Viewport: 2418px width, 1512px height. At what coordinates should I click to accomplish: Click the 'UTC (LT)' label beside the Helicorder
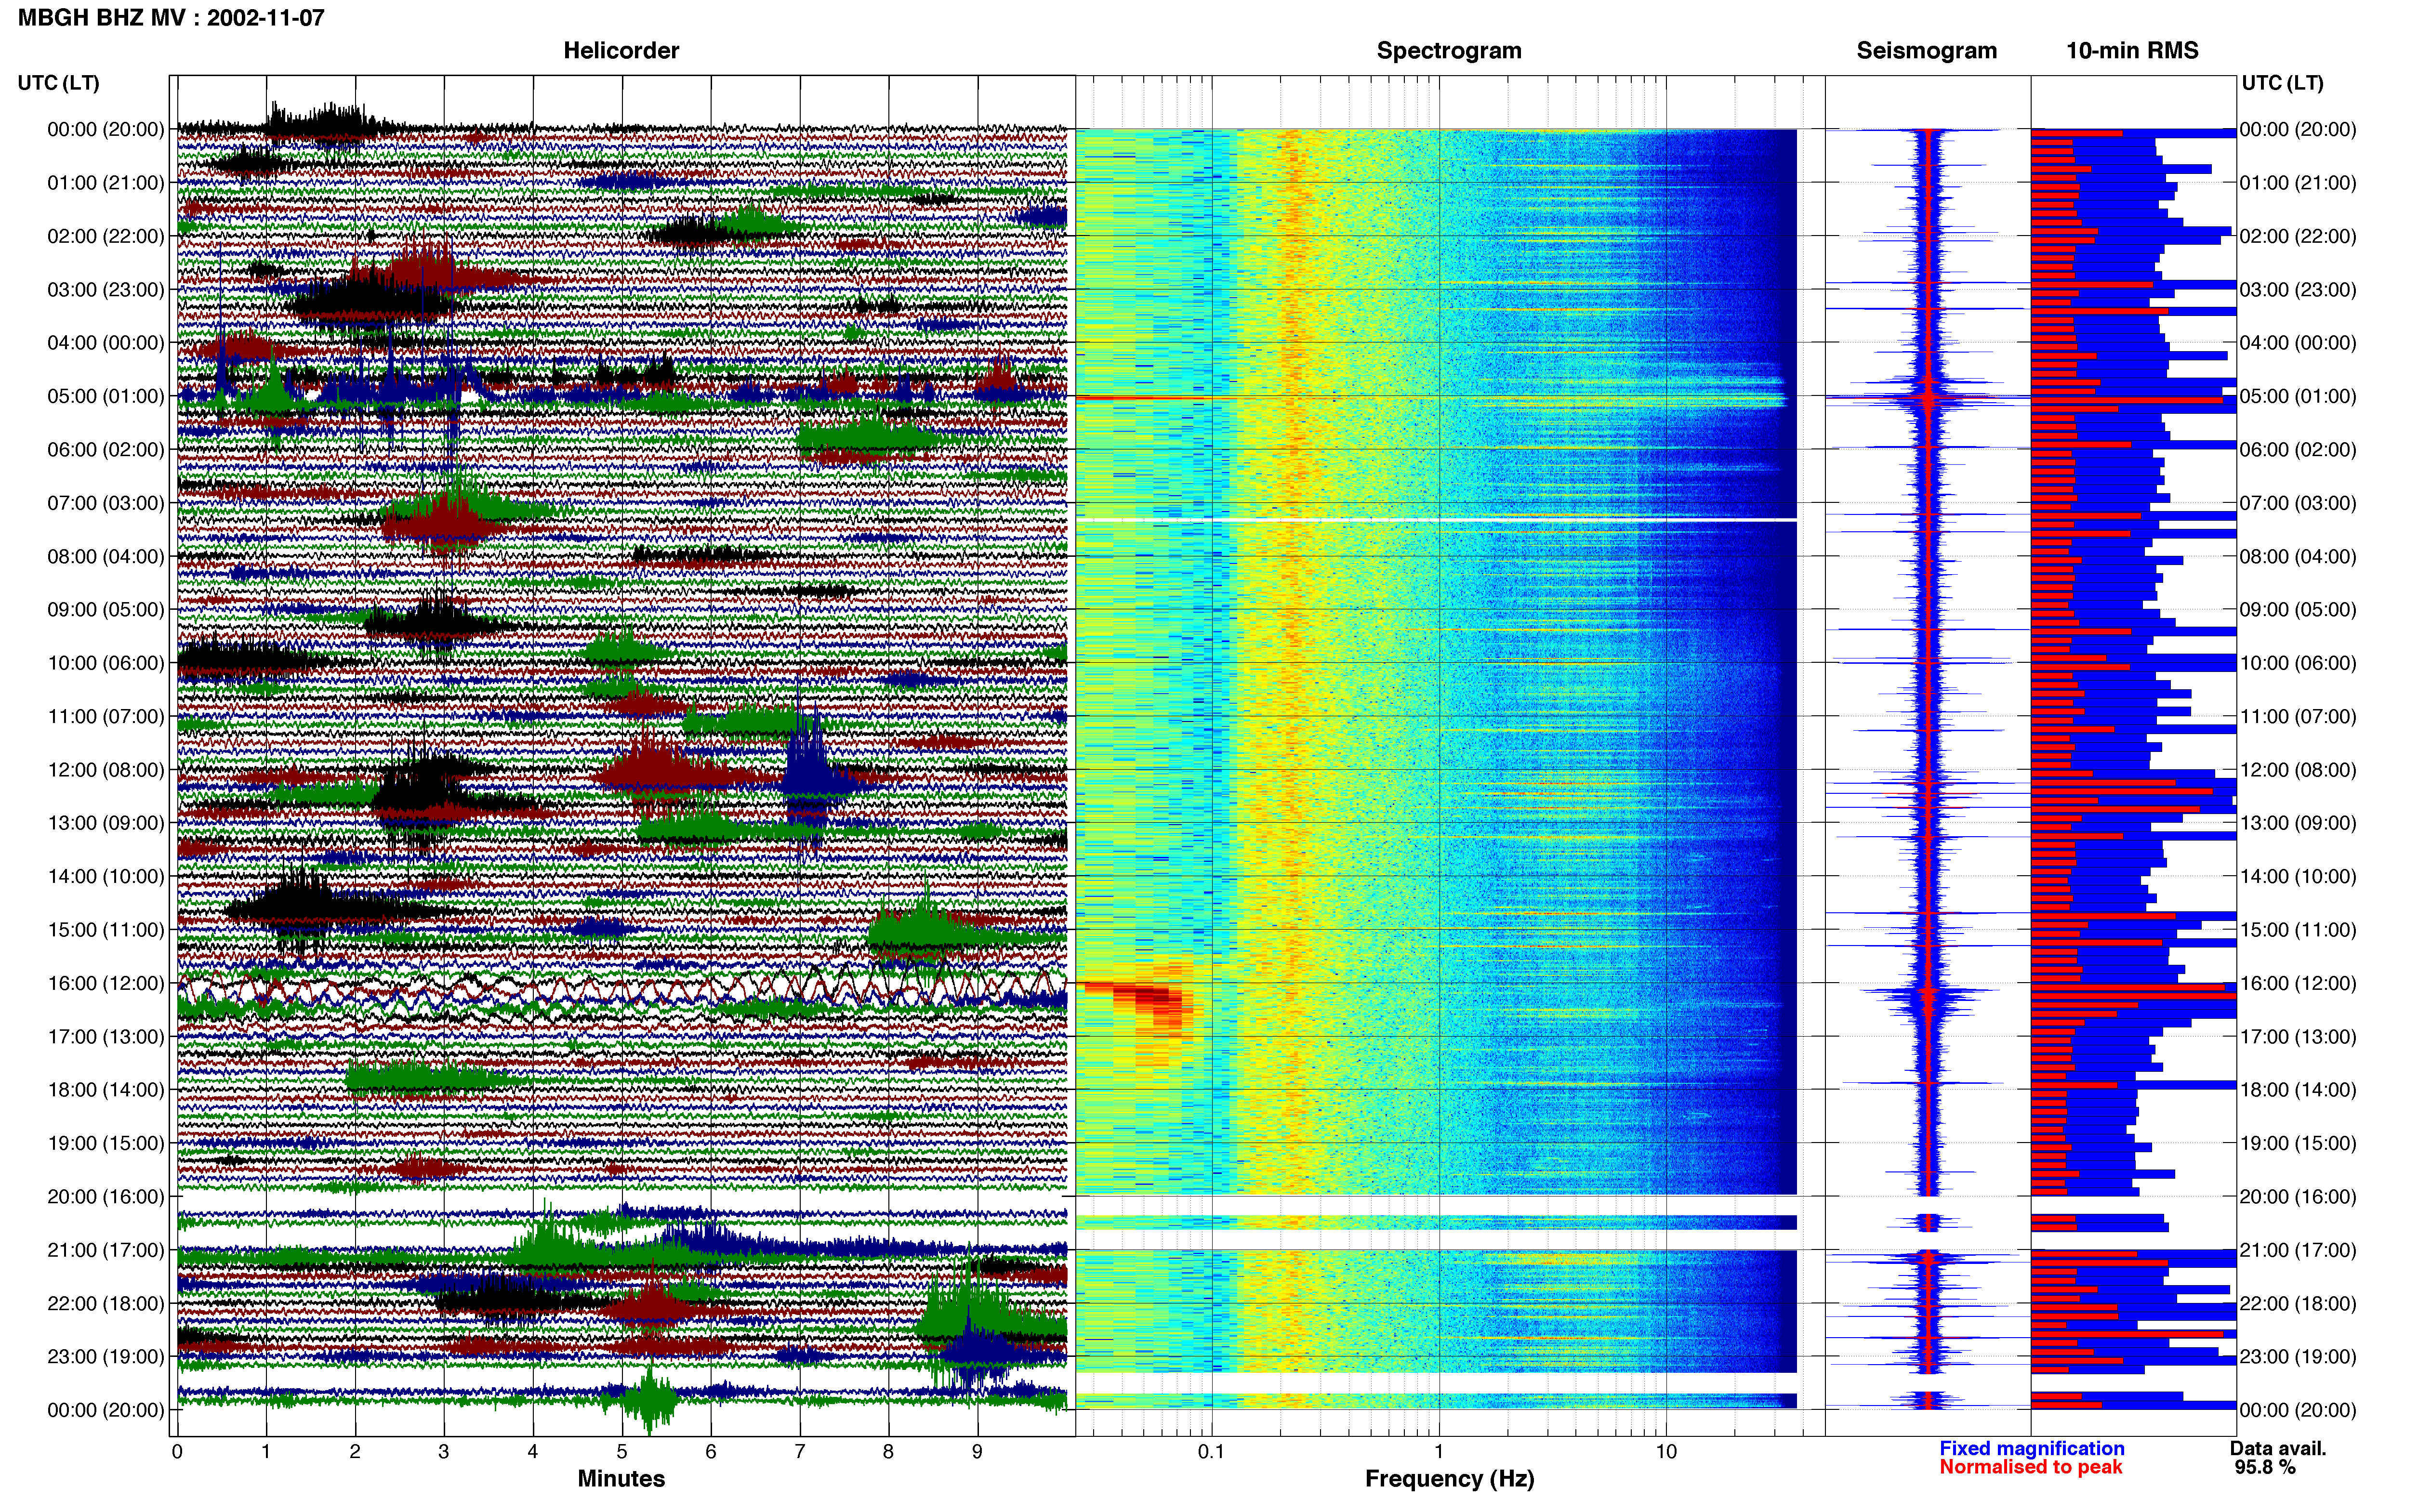[58, 83]
